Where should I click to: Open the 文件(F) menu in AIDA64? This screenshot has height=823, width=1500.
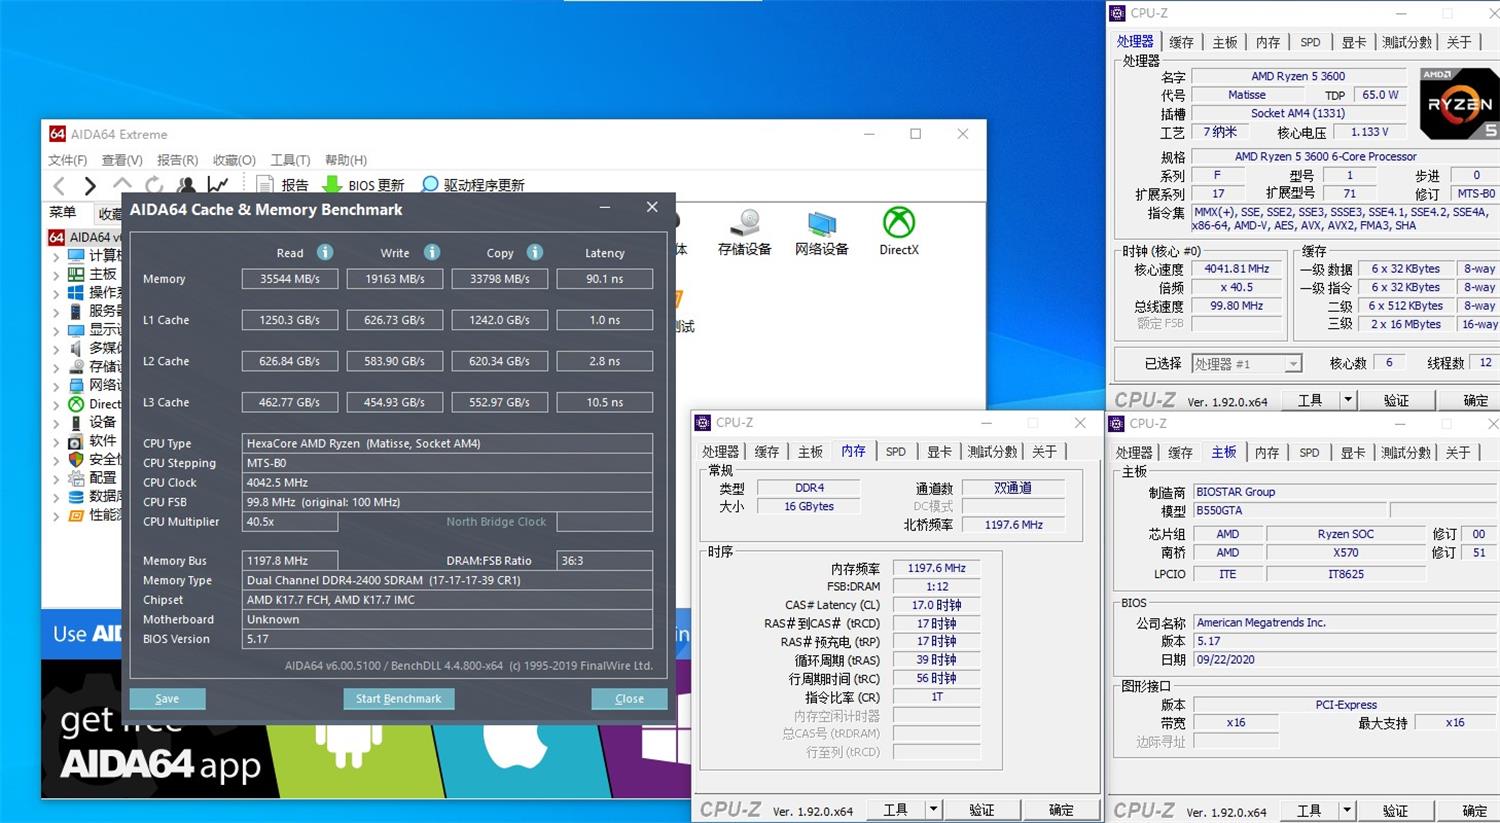click(68, 160)
